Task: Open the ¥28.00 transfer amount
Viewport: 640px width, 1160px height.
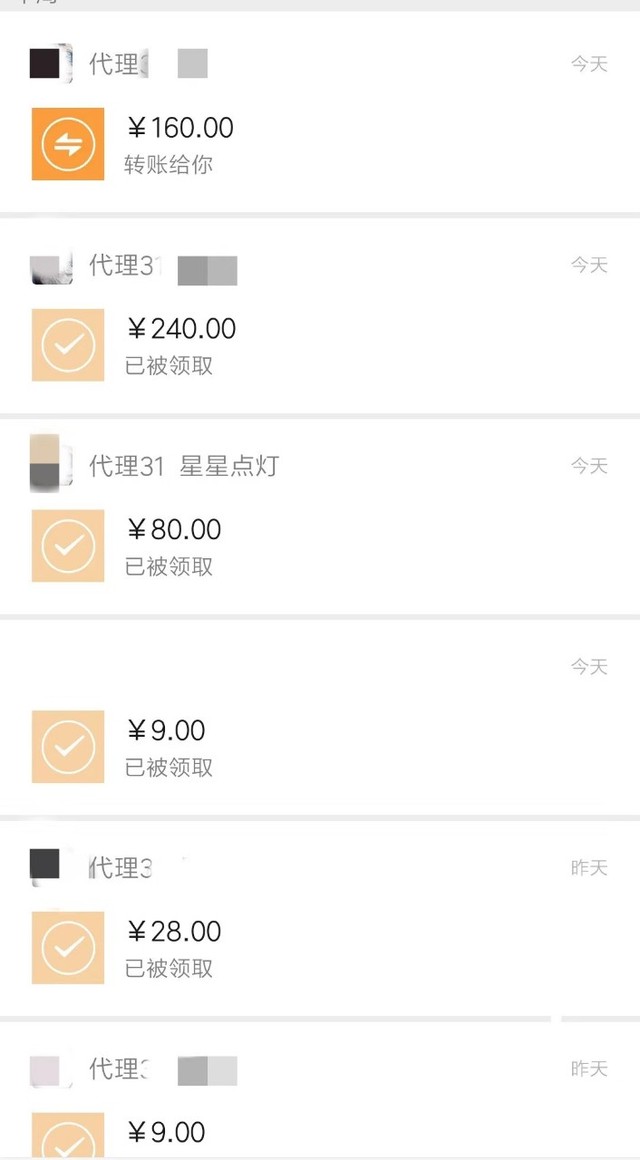Action: pyautogui.click(x=174, y=932)
